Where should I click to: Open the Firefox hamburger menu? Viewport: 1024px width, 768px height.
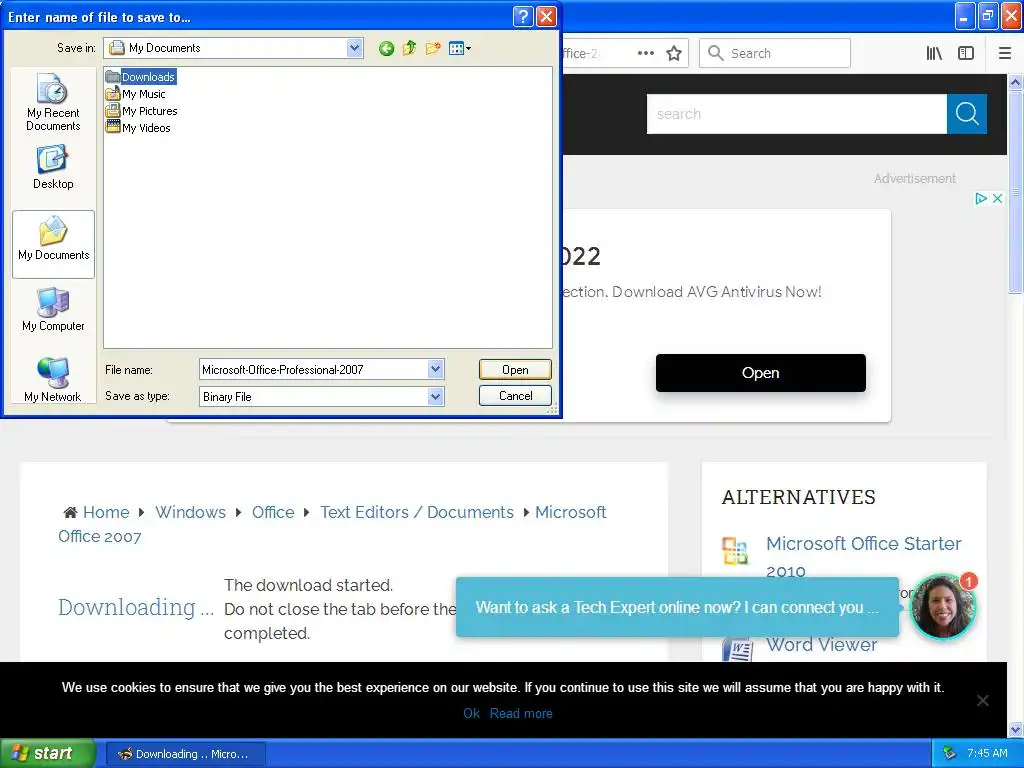1005,54
